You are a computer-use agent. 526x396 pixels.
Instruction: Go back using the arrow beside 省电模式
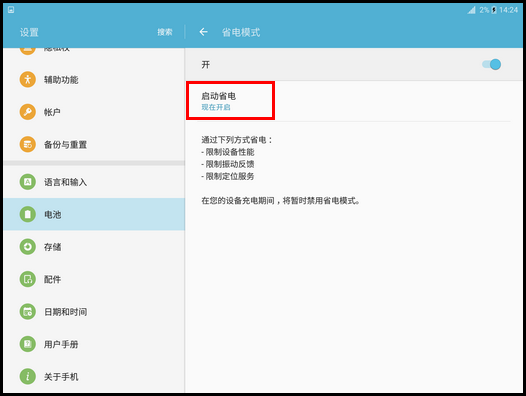[x=203, y=32]
